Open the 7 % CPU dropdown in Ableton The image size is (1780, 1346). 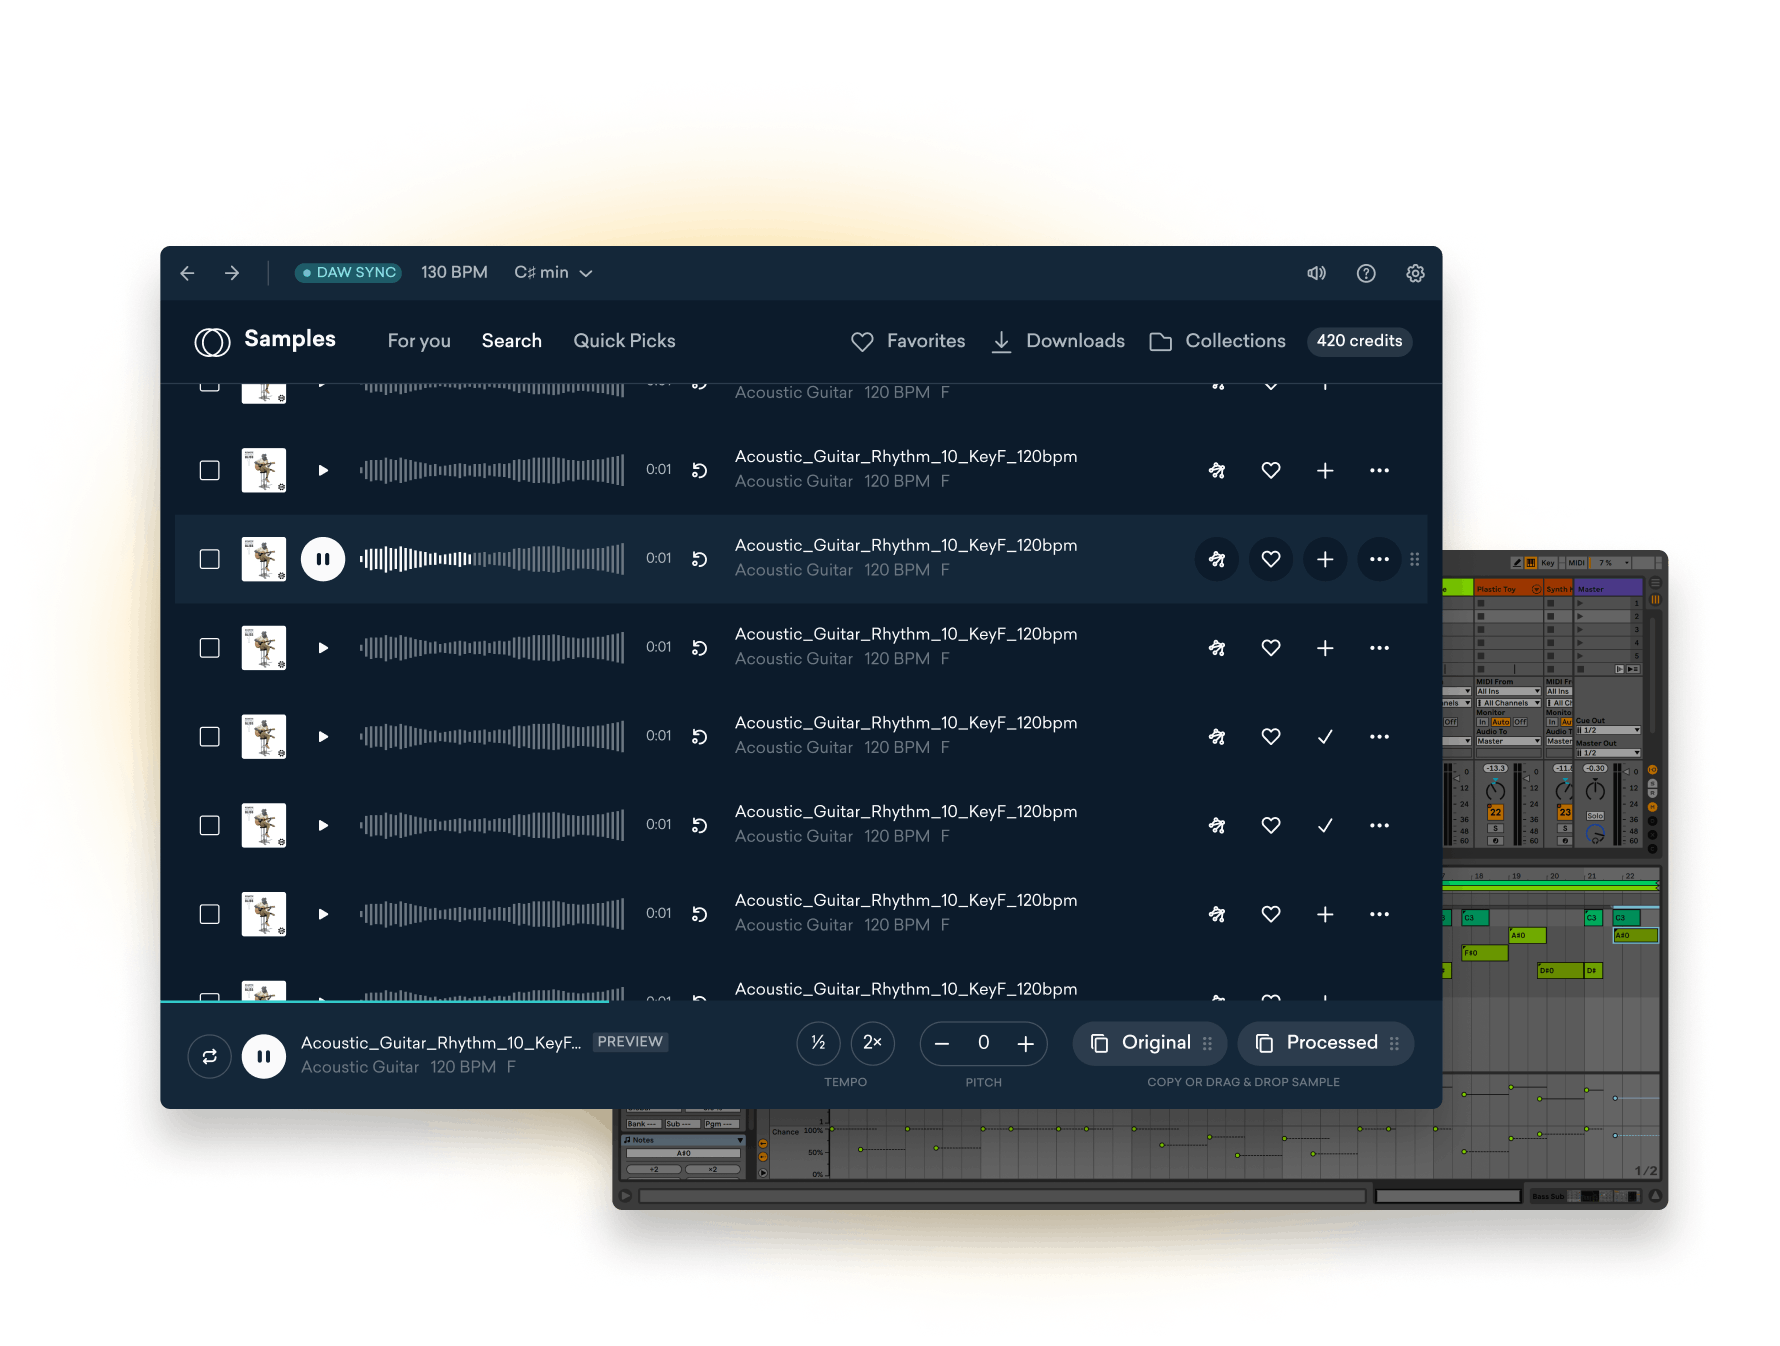[x=1610, y=563]
